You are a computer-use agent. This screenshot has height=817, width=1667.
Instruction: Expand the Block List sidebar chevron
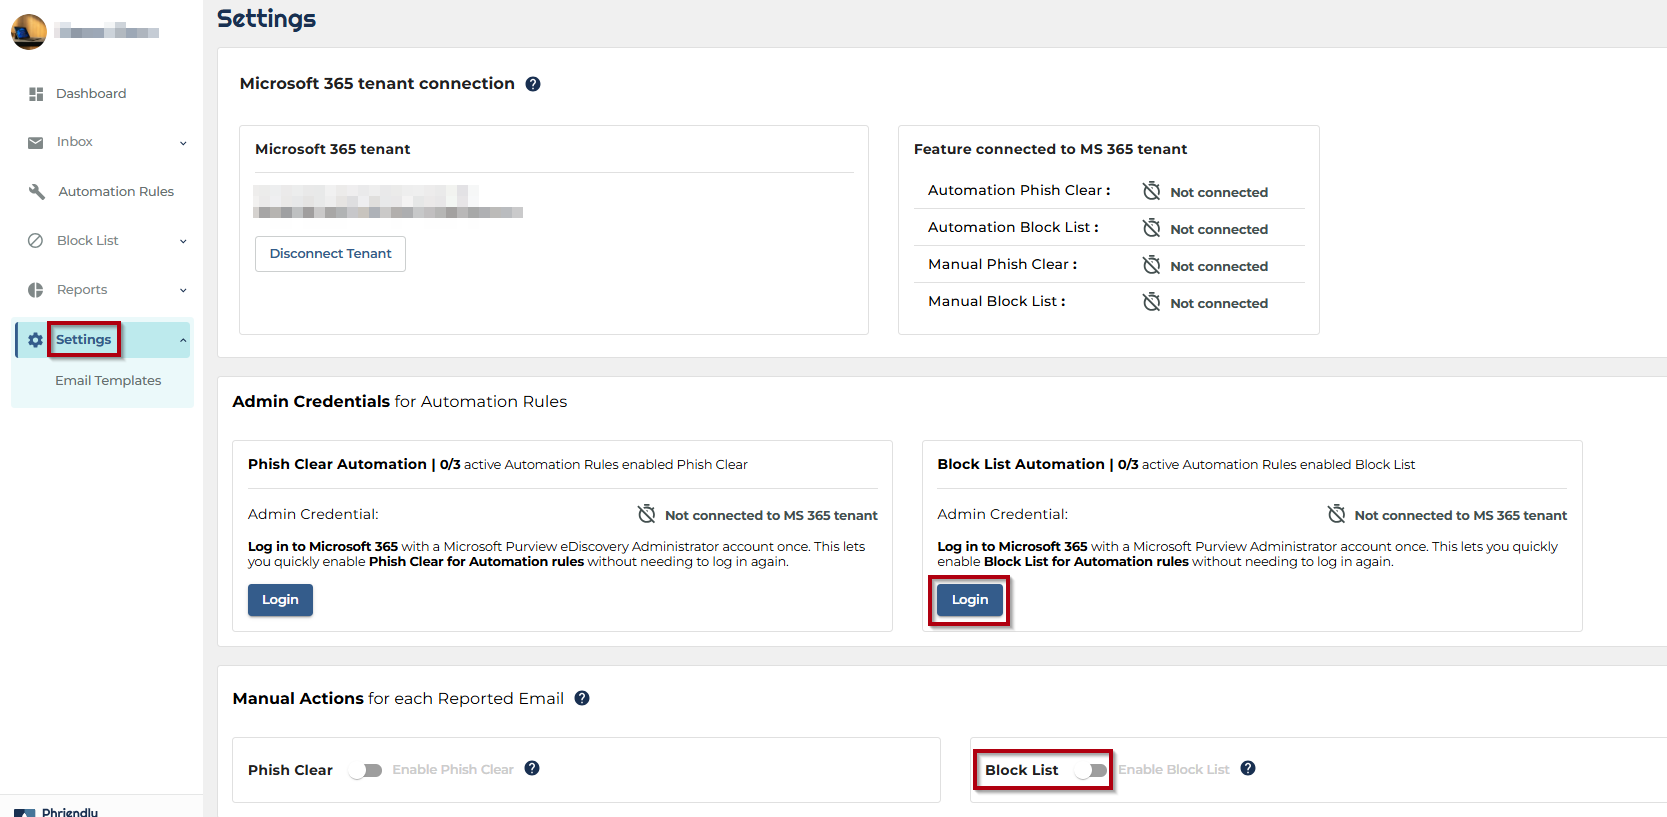pyautogui.click(x=183, y=241)
